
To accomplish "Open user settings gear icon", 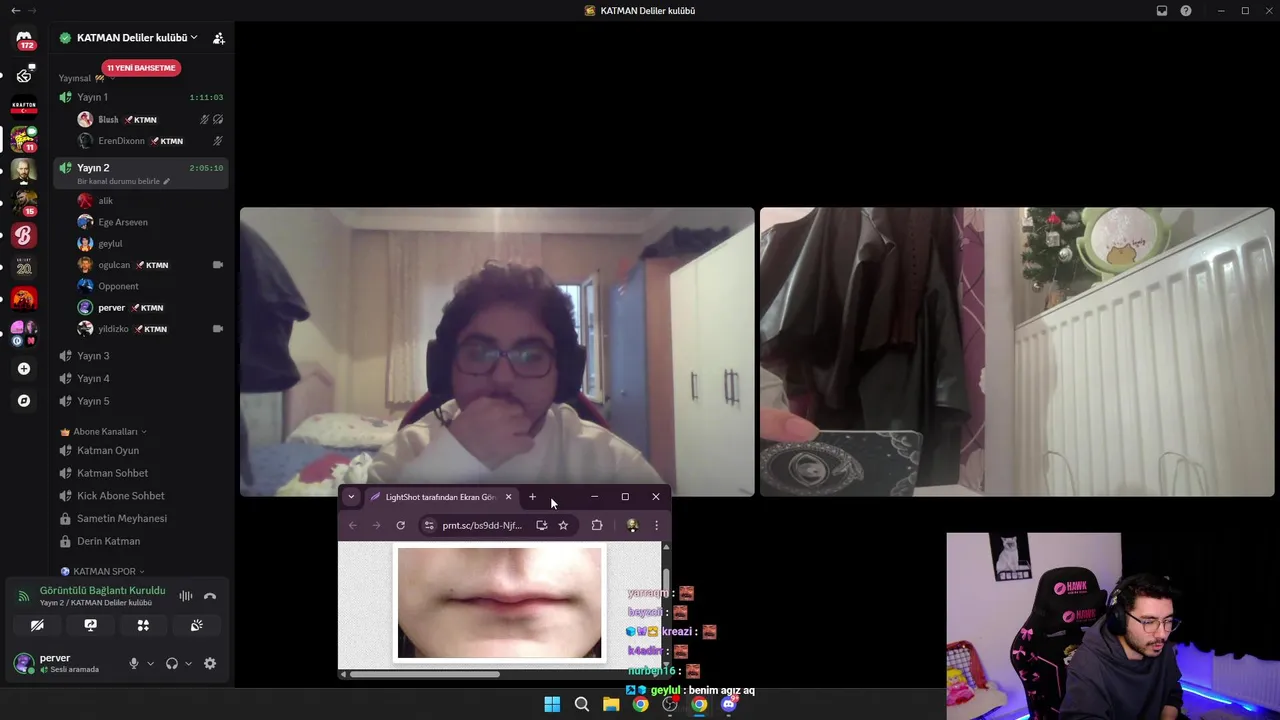I will pyautogui.click(x=210, y=663).
